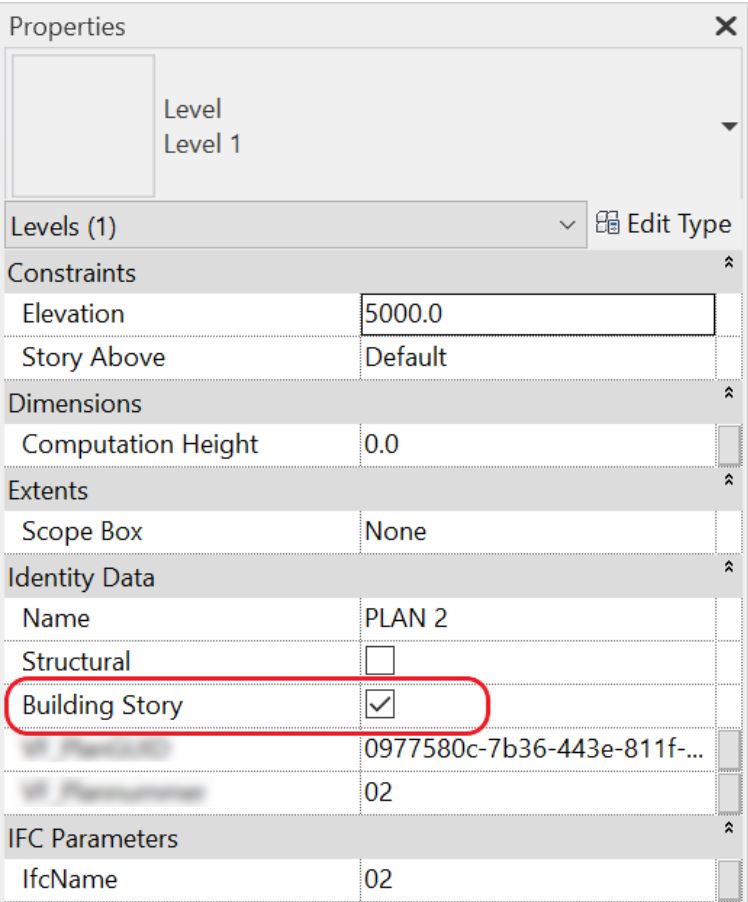The width and height of the screenshot is (748, 902).
Task: Click the Elevation value field 5000.0
Action: [x=538, y=315]
